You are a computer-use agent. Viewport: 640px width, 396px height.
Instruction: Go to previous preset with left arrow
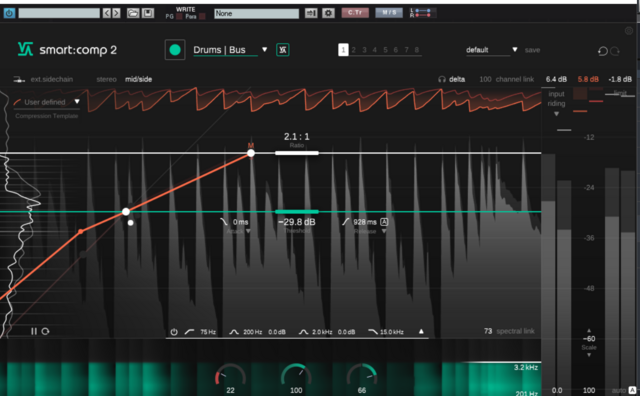(107, 13)
